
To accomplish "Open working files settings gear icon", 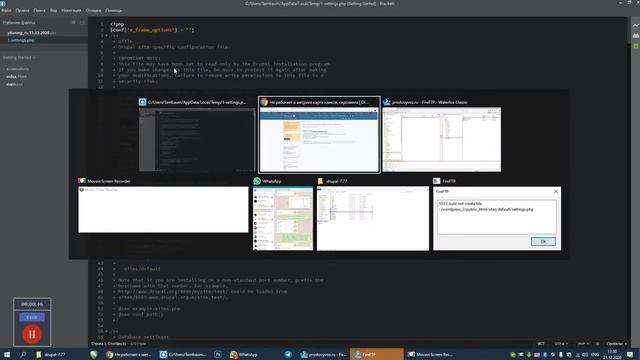I will click(x=73, y=22).
